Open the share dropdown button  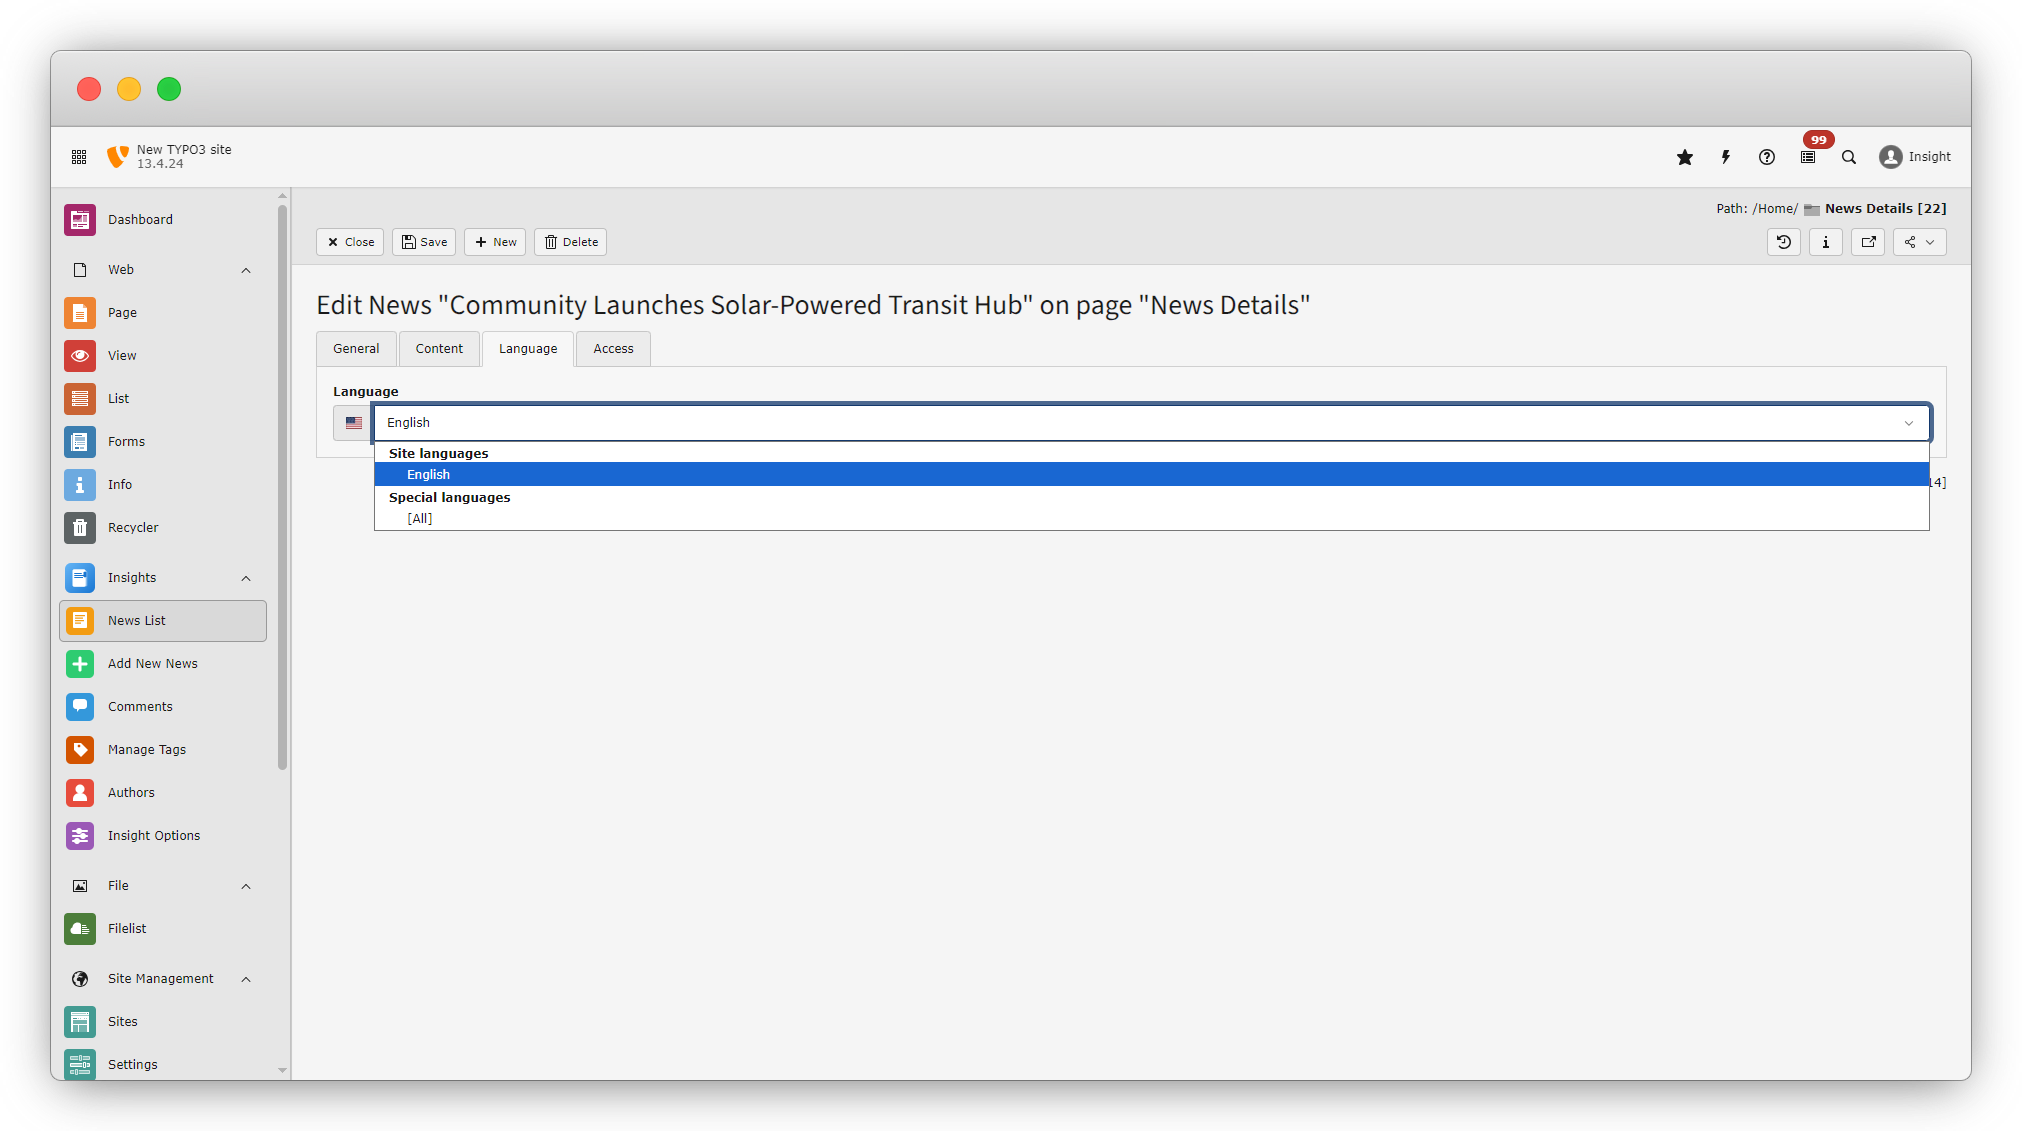[1919, 242]
